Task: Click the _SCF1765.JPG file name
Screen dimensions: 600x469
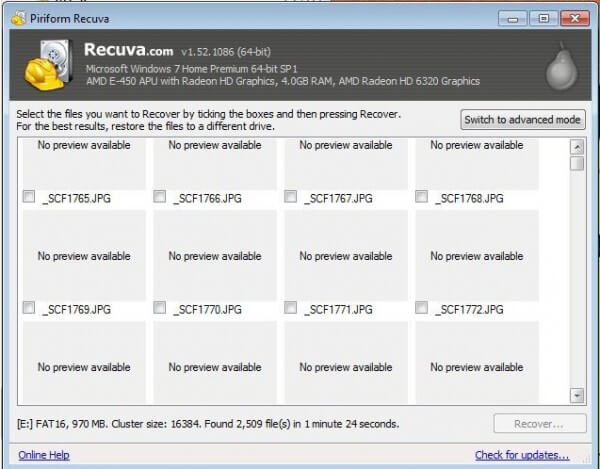Action: coord(77,199)
